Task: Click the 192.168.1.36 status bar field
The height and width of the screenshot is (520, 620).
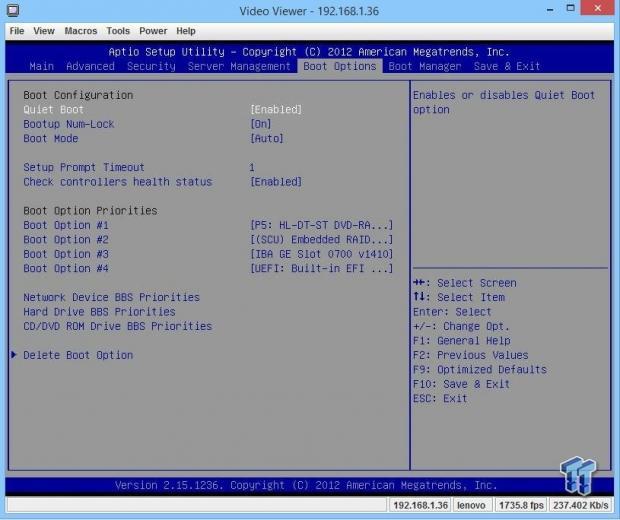Action: (x=420, y=505)
